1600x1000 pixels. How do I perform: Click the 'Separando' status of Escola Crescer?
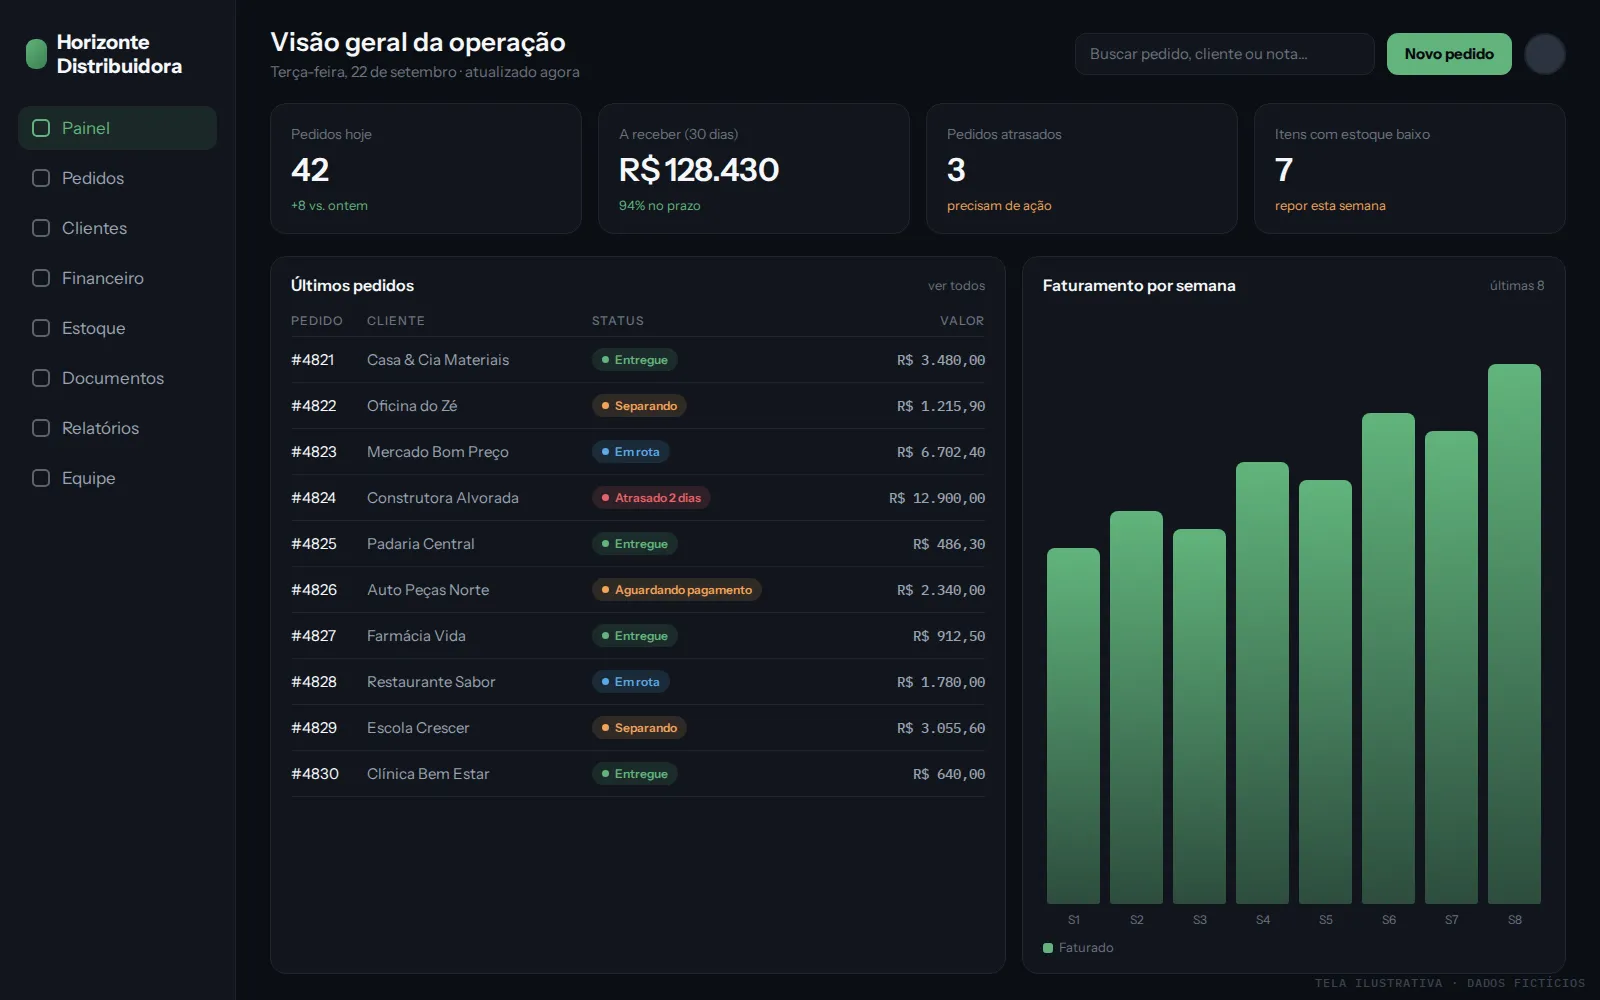pyautogui.click(x=639, y=728)
